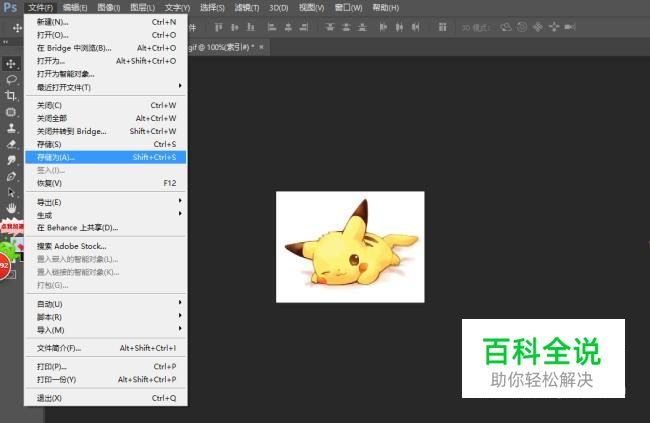The width and height of the screenshot is (650, 423).
Task: Choose 在 Behance 上共享(D)... entry
Action: click(105, 228)
